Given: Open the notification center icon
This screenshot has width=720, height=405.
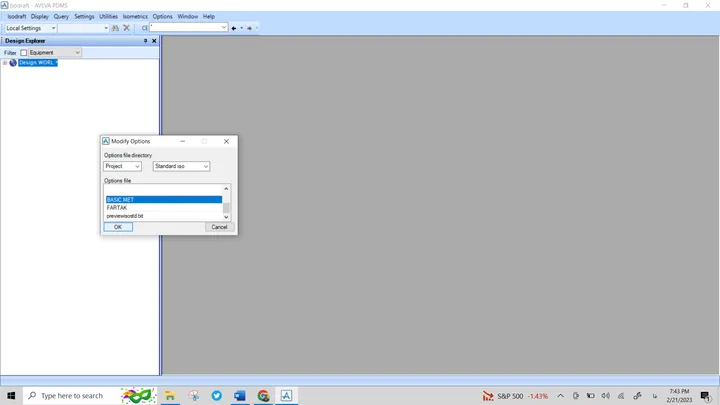Looking at the screenshot, I should tap(705, 396).
